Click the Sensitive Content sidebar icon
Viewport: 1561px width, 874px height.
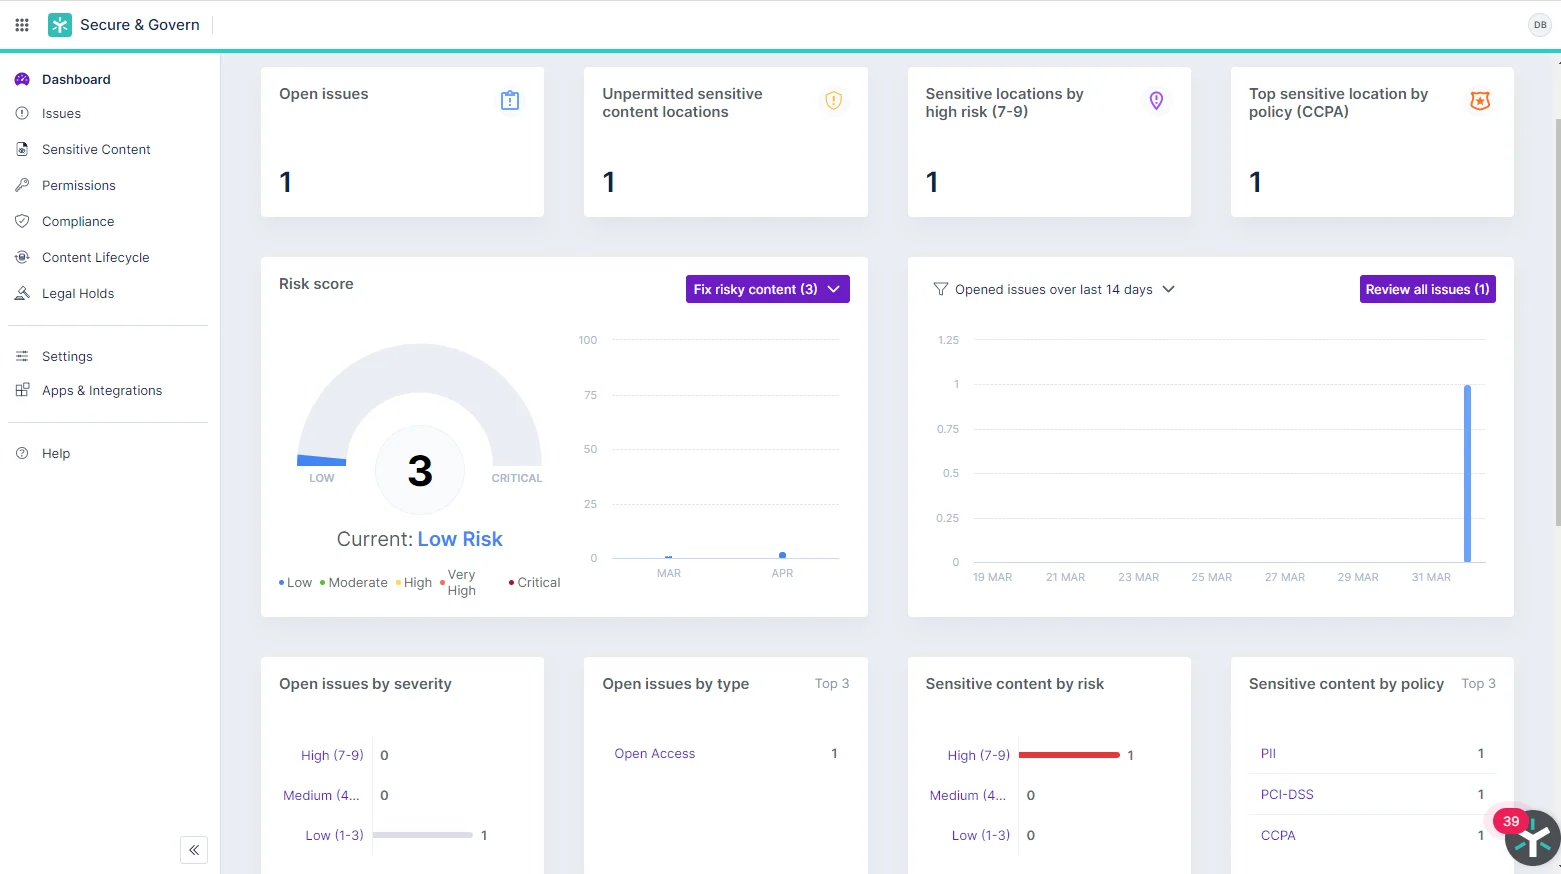pyautogui.click(x=22, y=149)
